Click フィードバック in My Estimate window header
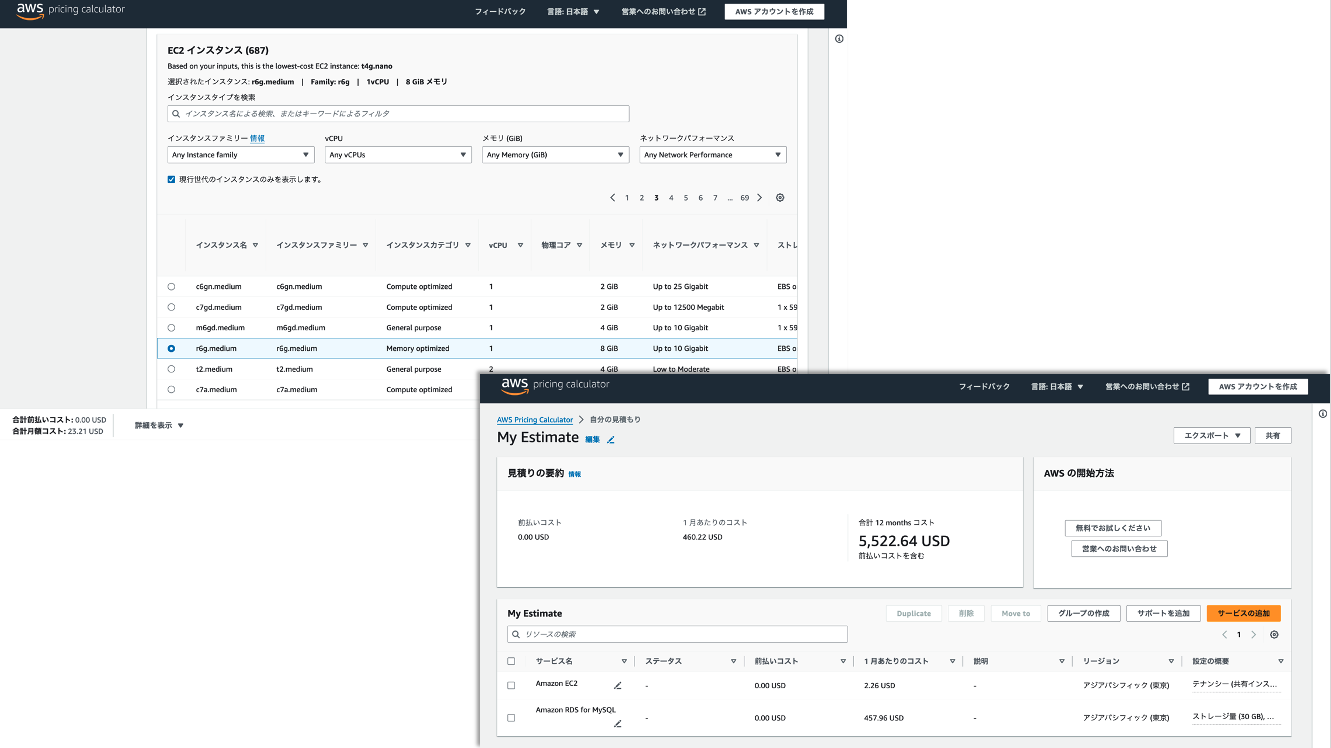Screen dimensions: 1331x748 coord(984,386)
